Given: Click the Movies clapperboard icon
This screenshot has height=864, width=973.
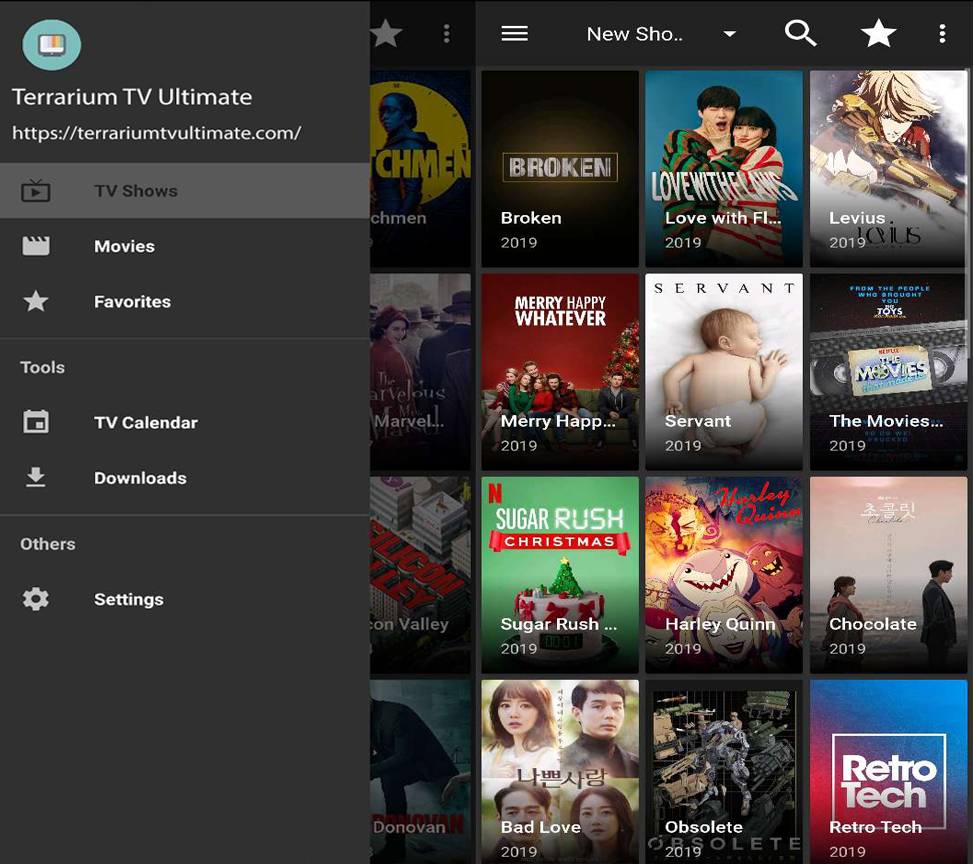Looking at the screenshot, I should click(35, 246).
